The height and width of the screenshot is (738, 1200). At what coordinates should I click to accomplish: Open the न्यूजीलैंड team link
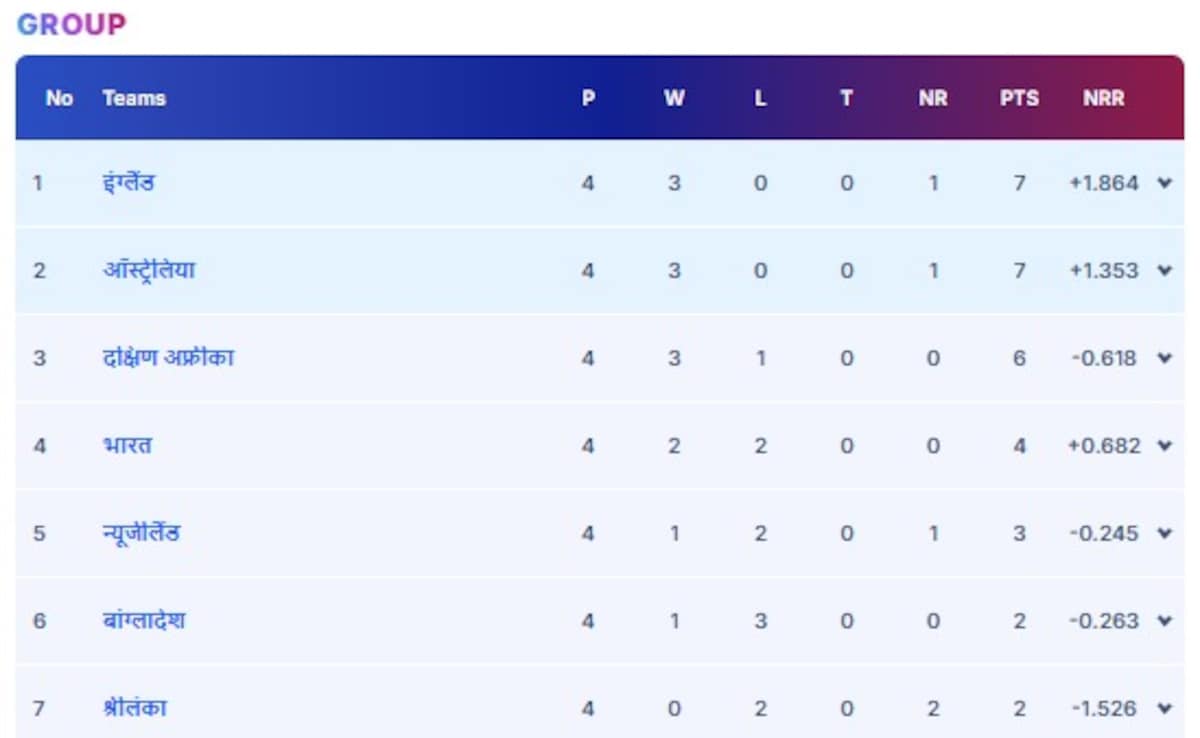click(141, 533)
